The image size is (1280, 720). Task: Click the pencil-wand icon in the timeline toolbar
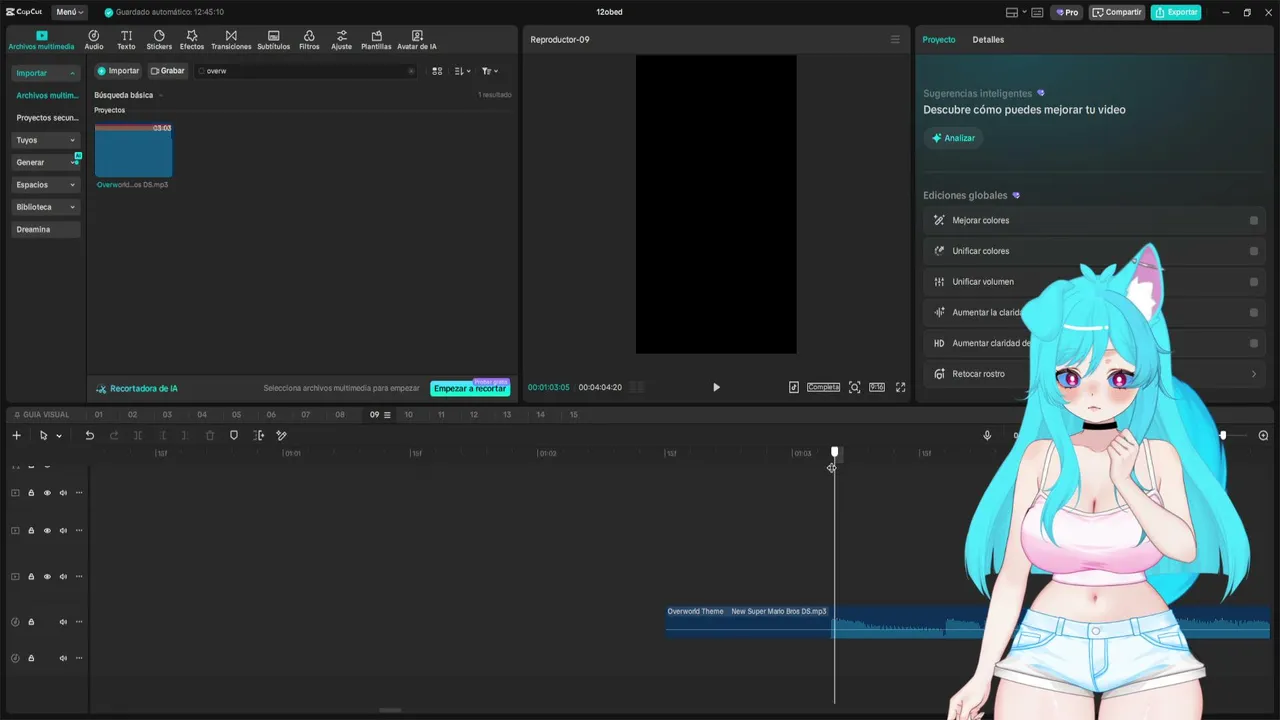(x=281, y=435)
